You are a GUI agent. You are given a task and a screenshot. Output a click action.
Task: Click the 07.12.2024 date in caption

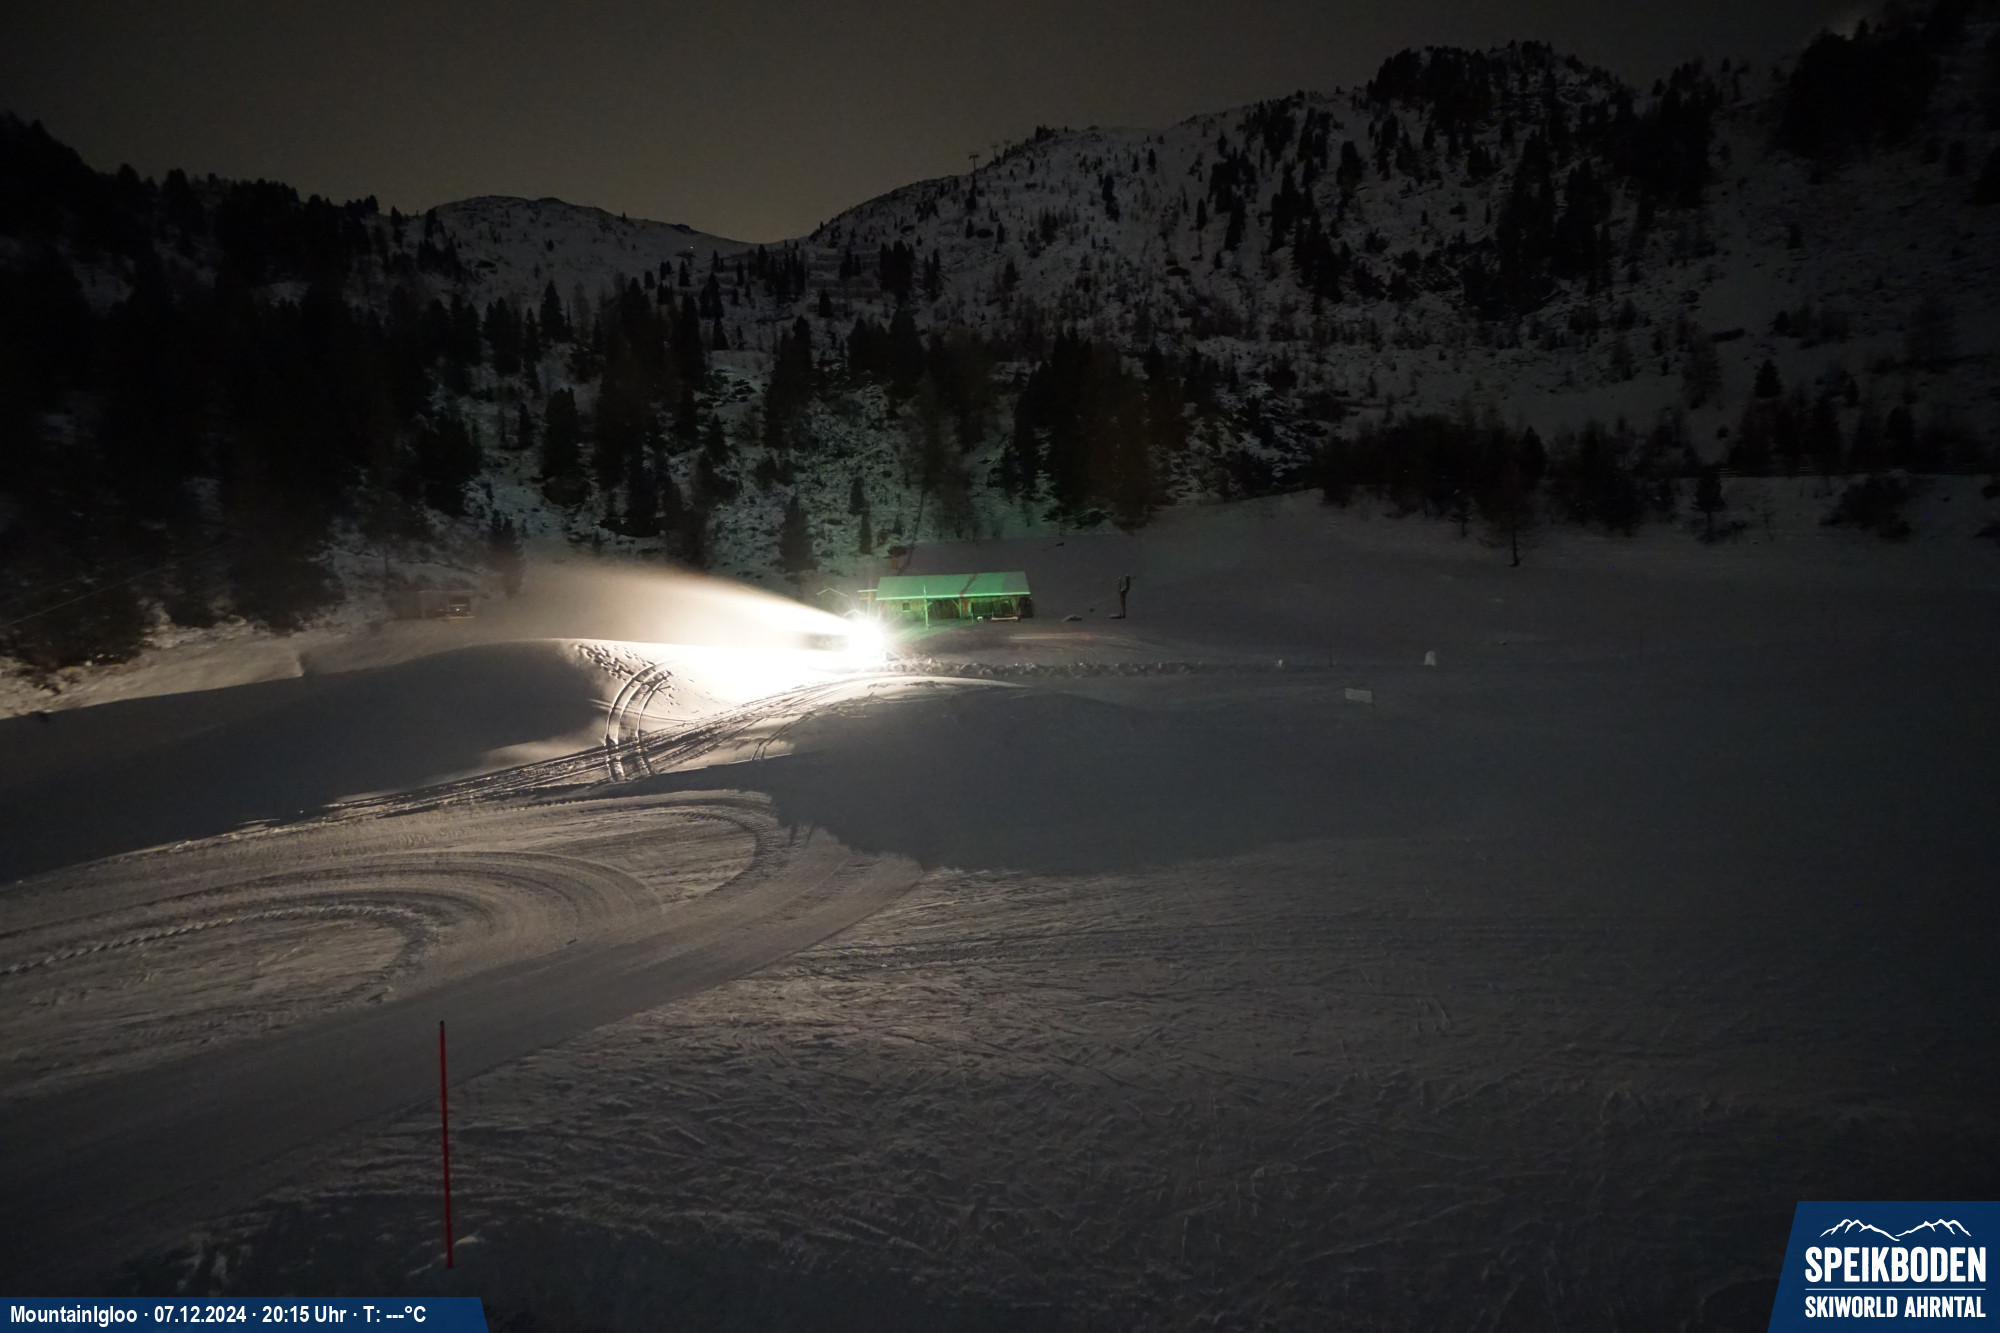click(x=199, y=1314)
